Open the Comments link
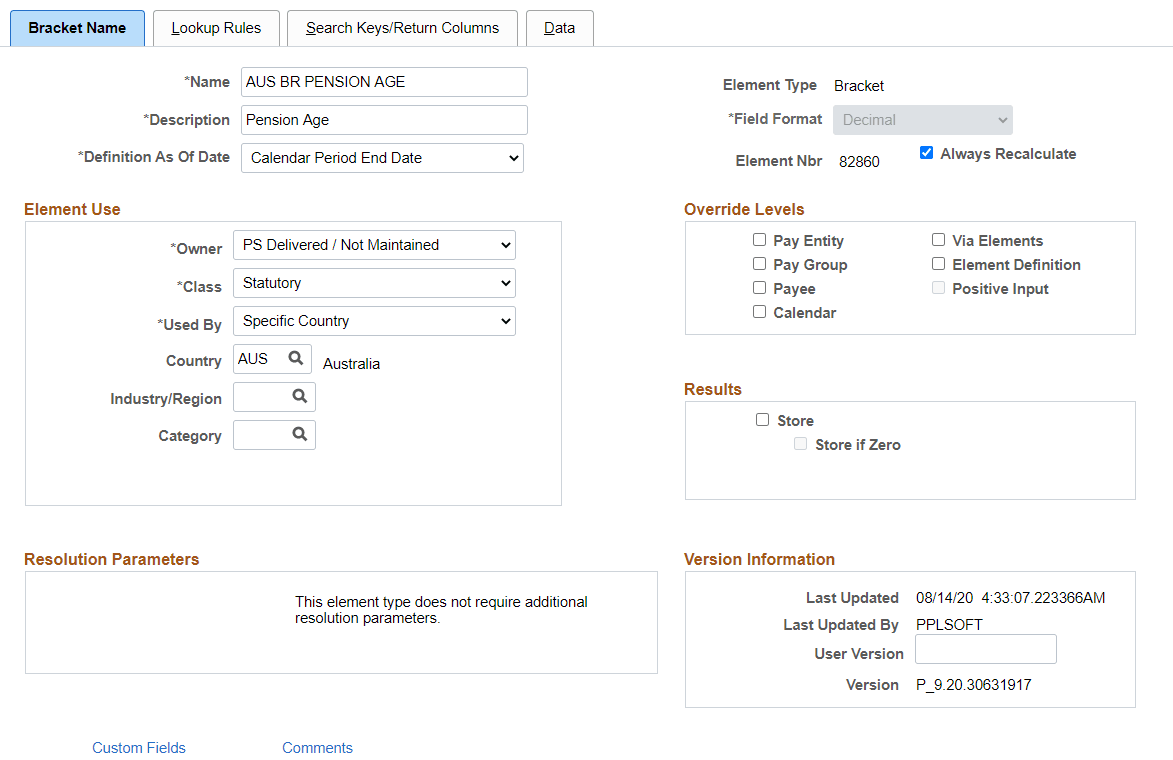Viewport: 1173px width, 760px height. 317,747
